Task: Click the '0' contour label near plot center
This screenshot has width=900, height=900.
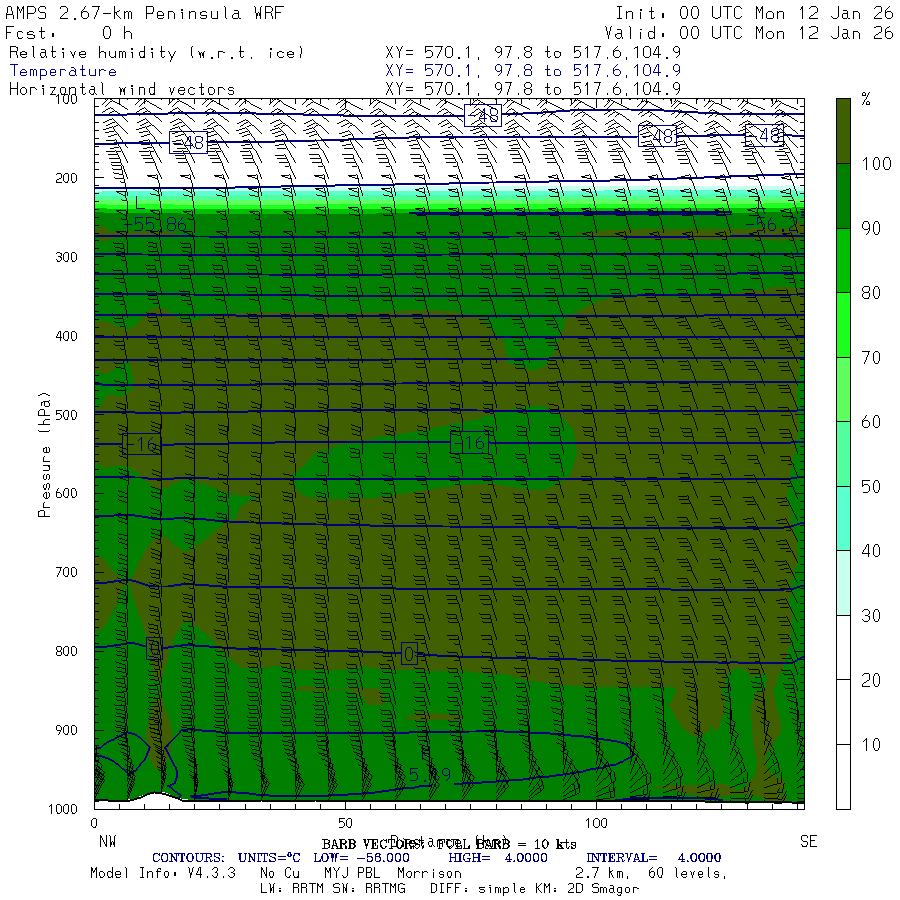Action: 409,654
